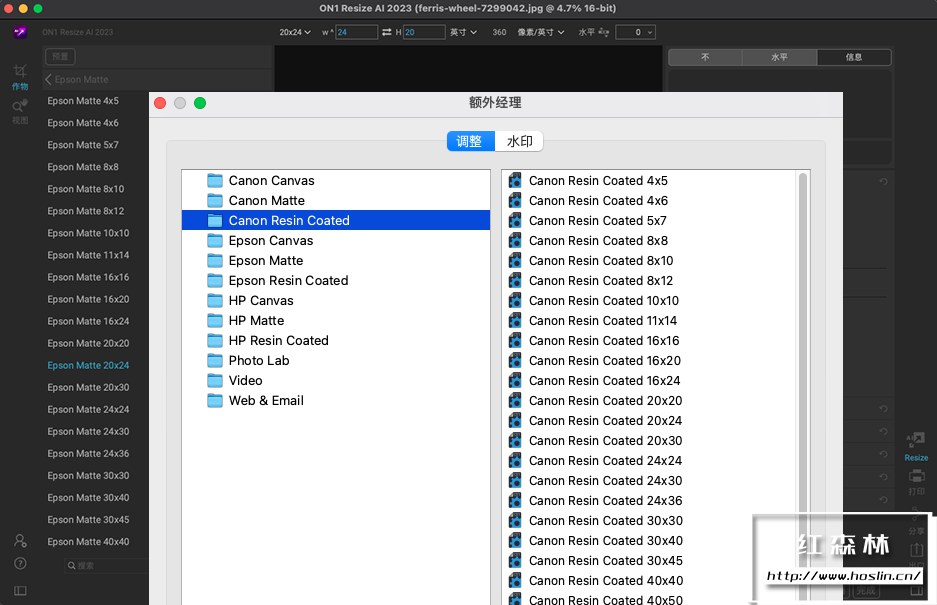Open the pixels per inch dropdown
Screen dimensions: 937x605
coord(541,32)
